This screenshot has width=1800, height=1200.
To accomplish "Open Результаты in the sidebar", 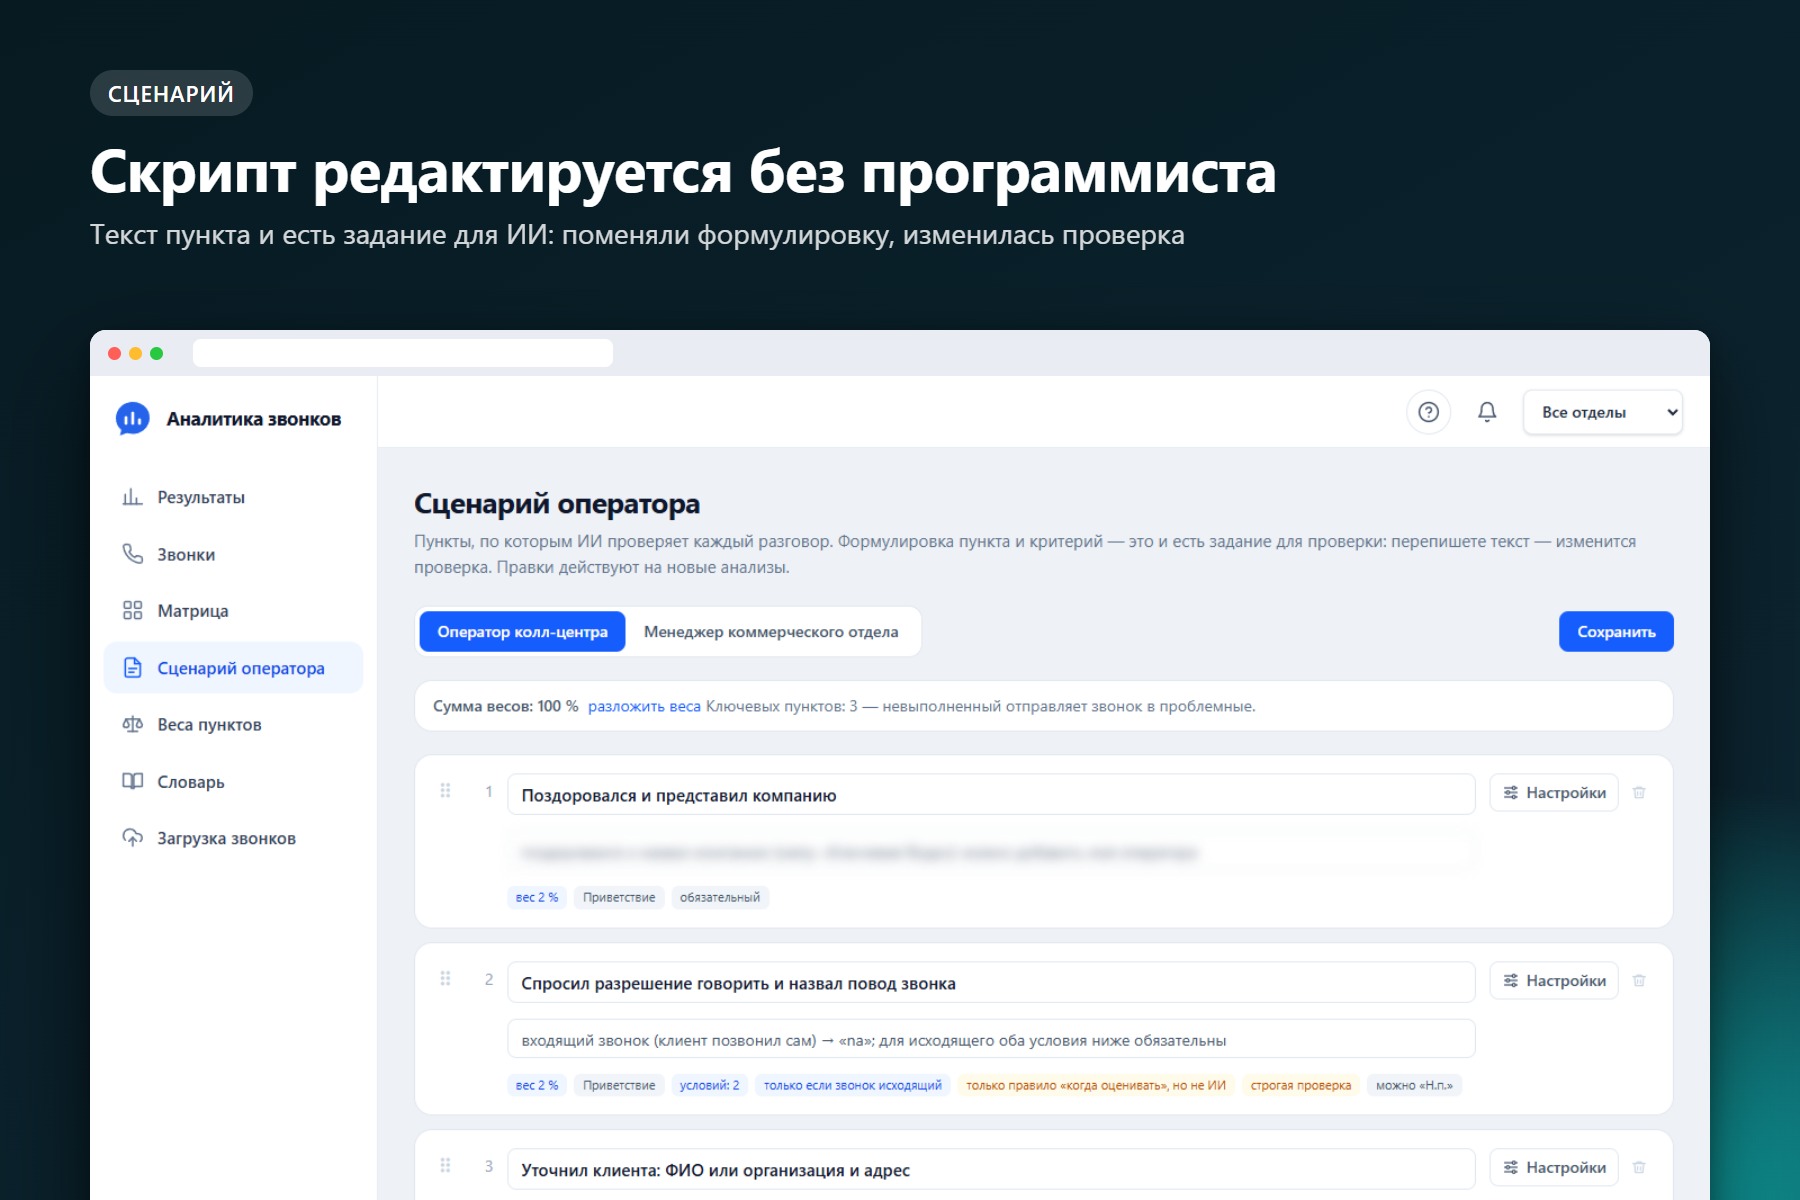I will coord(233,497).
